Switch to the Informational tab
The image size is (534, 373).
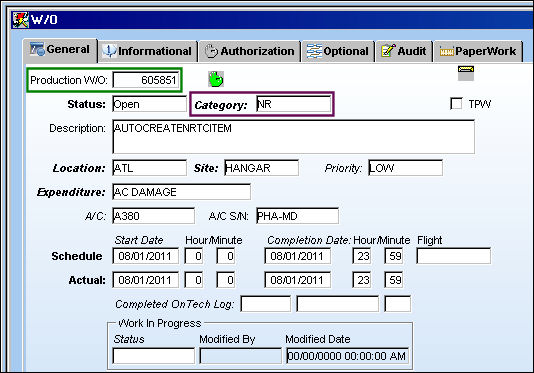[148, 51]
